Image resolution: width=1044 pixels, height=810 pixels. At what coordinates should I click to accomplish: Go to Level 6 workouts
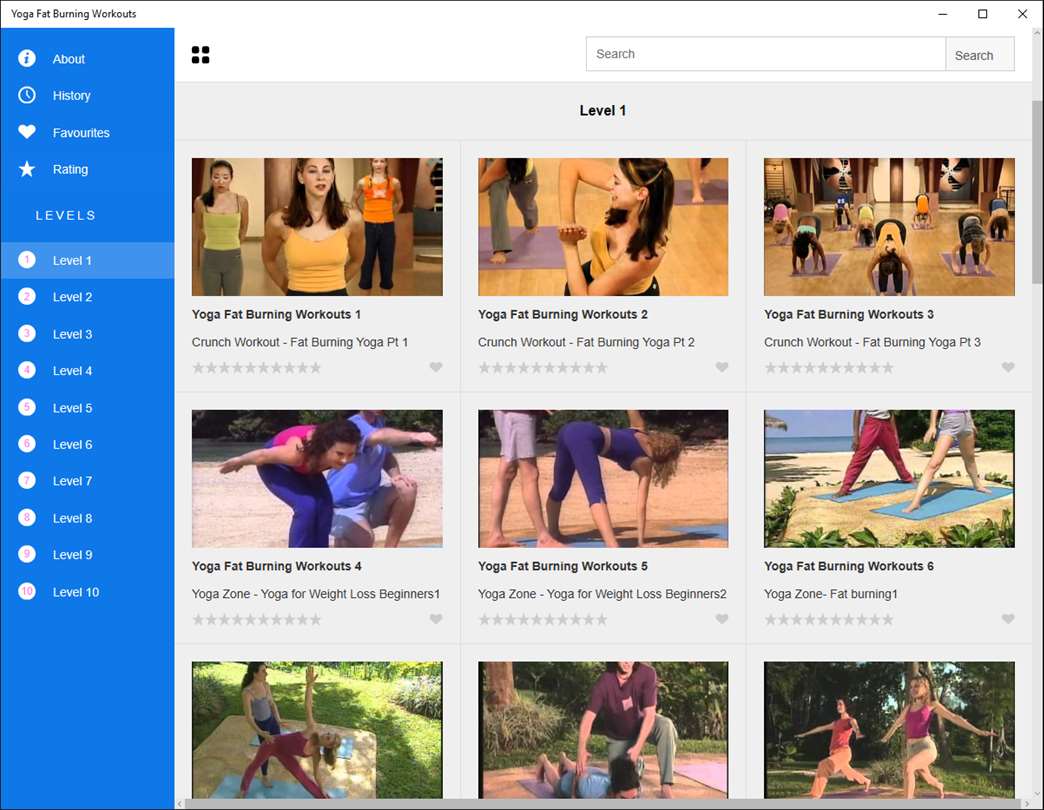tap(87, 444)
